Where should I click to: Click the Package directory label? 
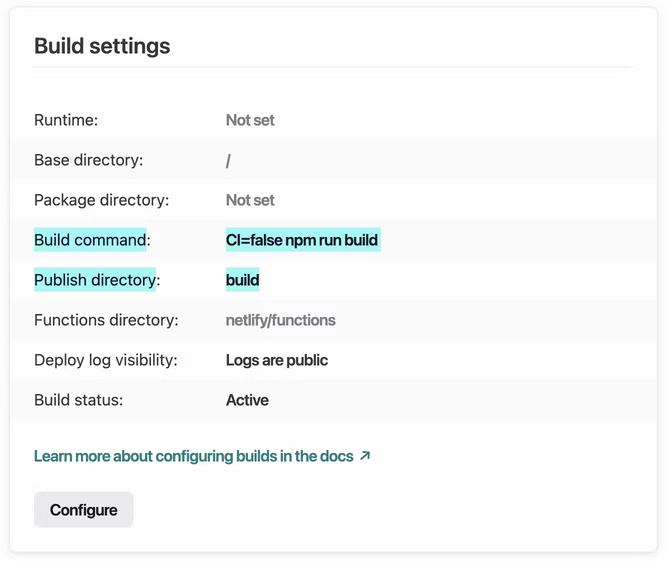pos(101,200)
